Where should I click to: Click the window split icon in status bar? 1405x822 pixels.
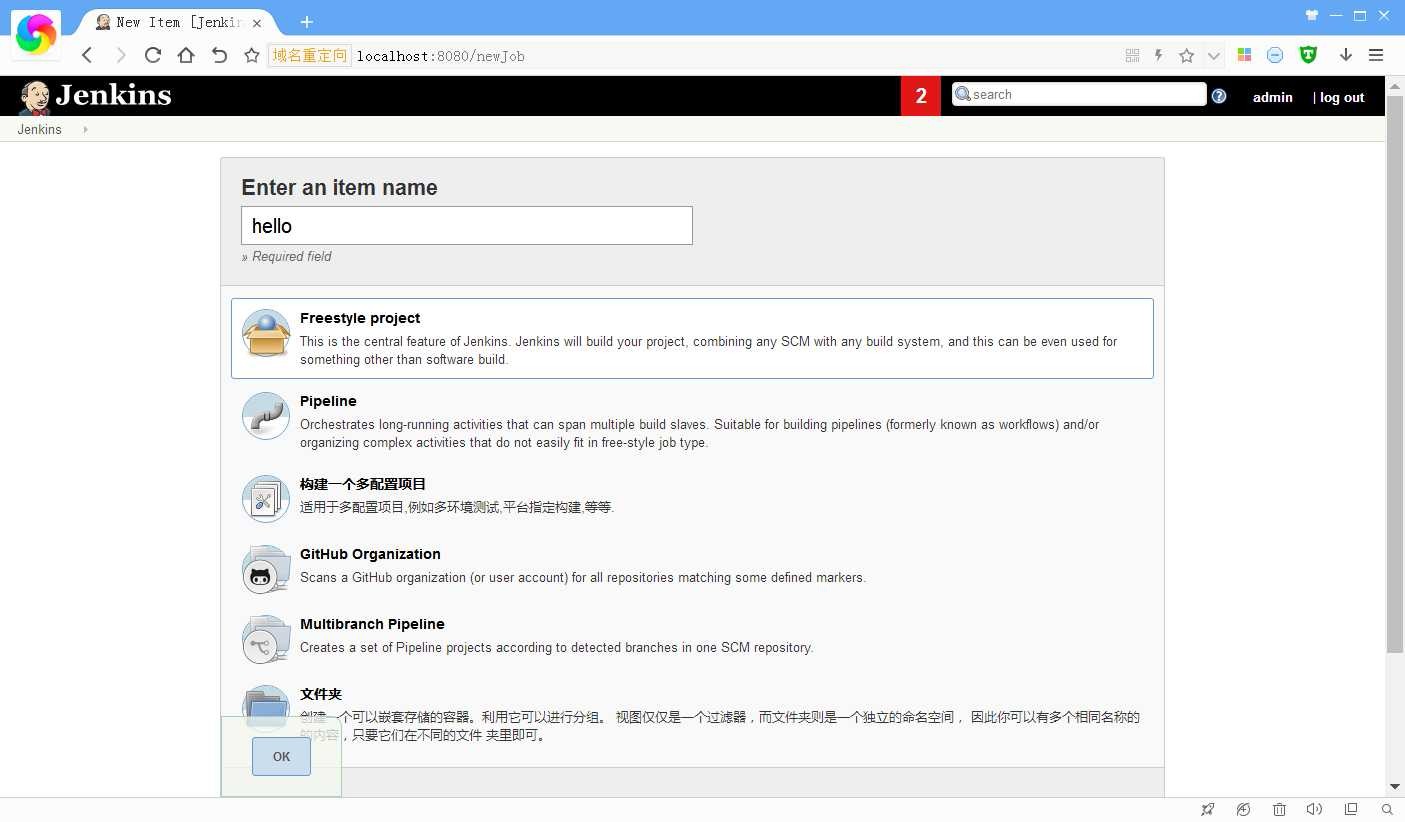coord(1351,809)
